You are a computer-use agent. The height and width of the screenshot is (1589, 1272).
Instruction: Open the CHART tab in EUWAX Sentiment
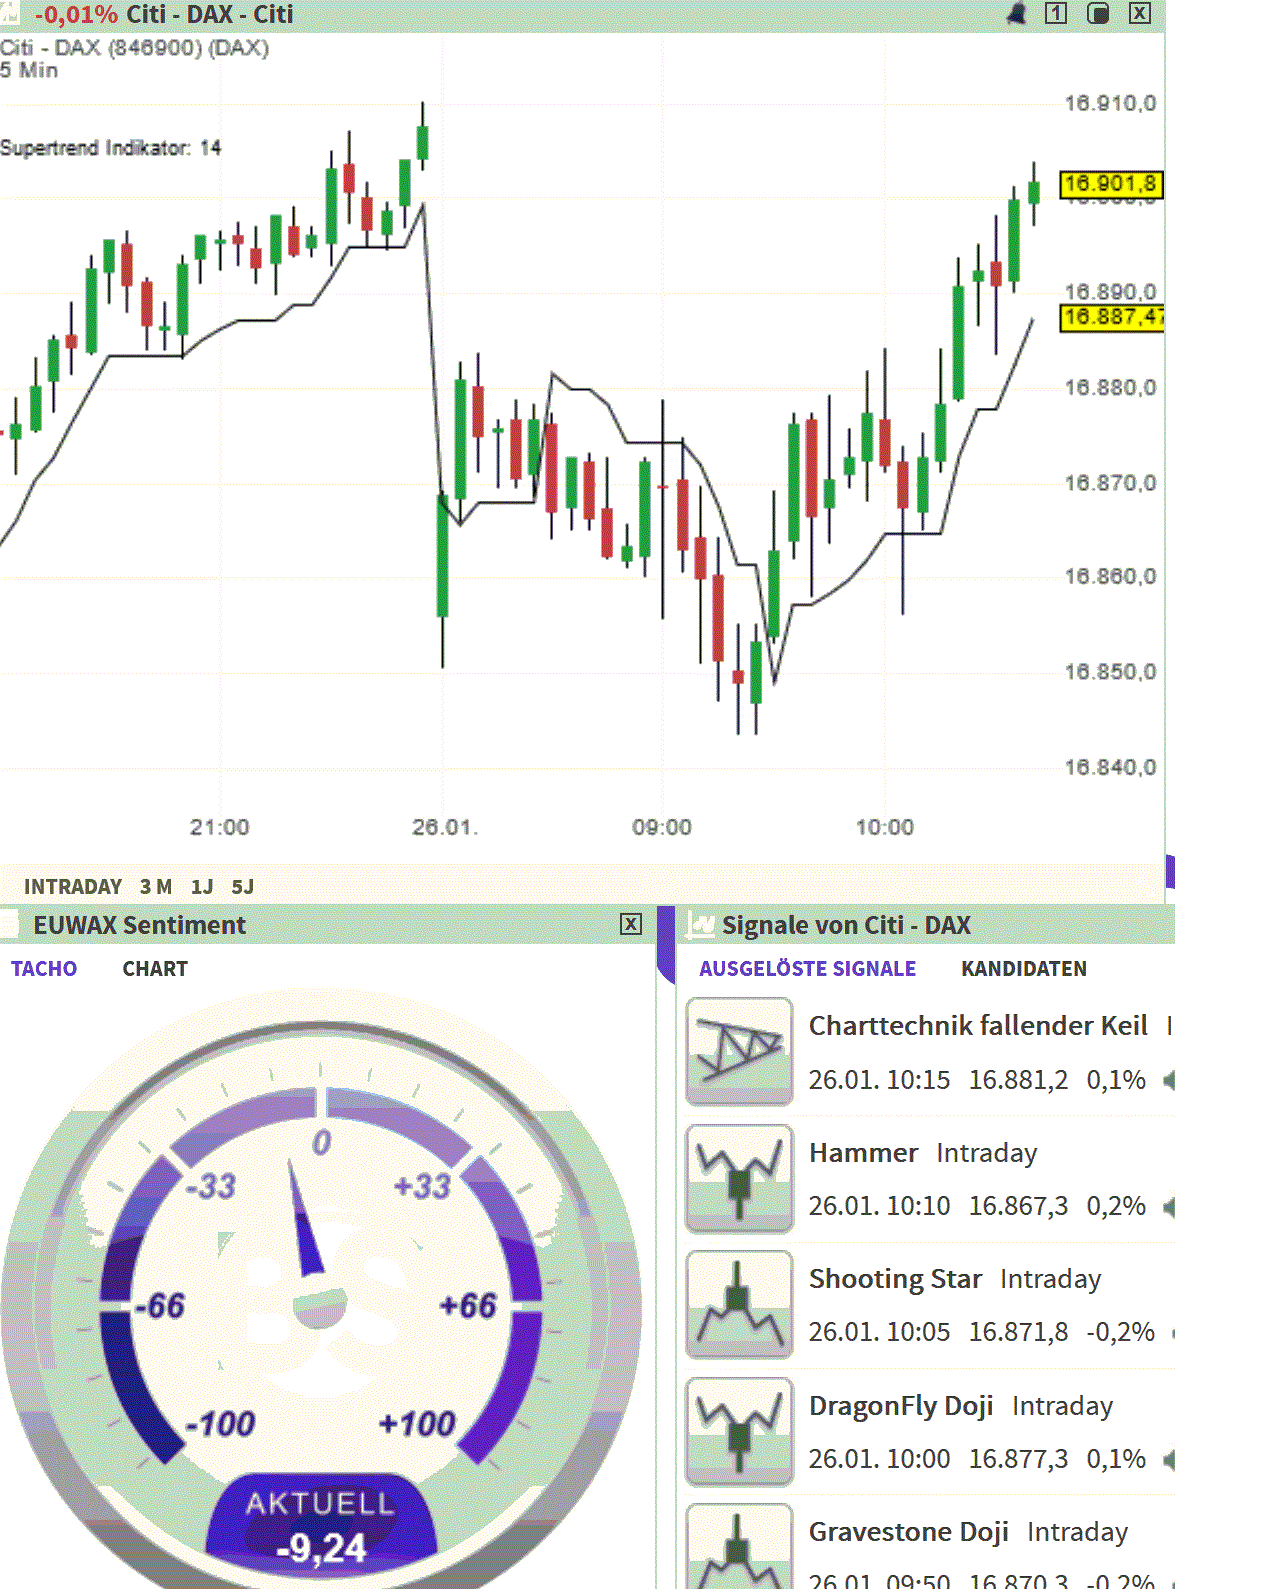point(155,968)
